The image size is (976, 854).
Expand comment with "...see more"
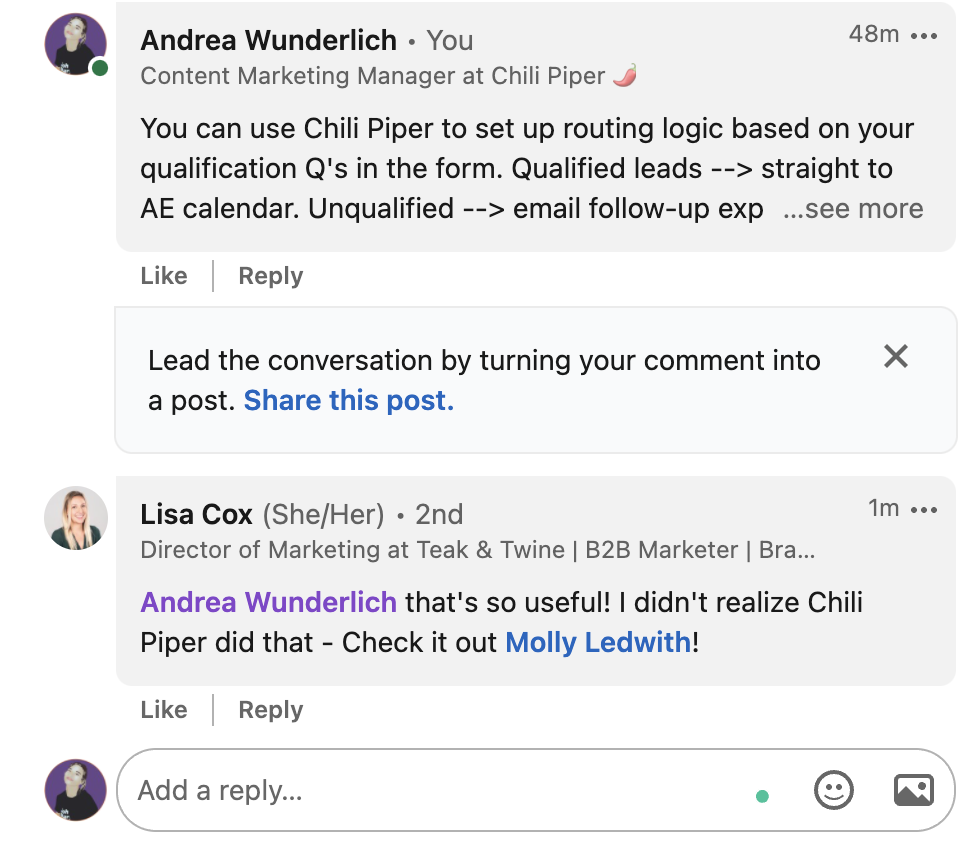(x=853, y=209)
